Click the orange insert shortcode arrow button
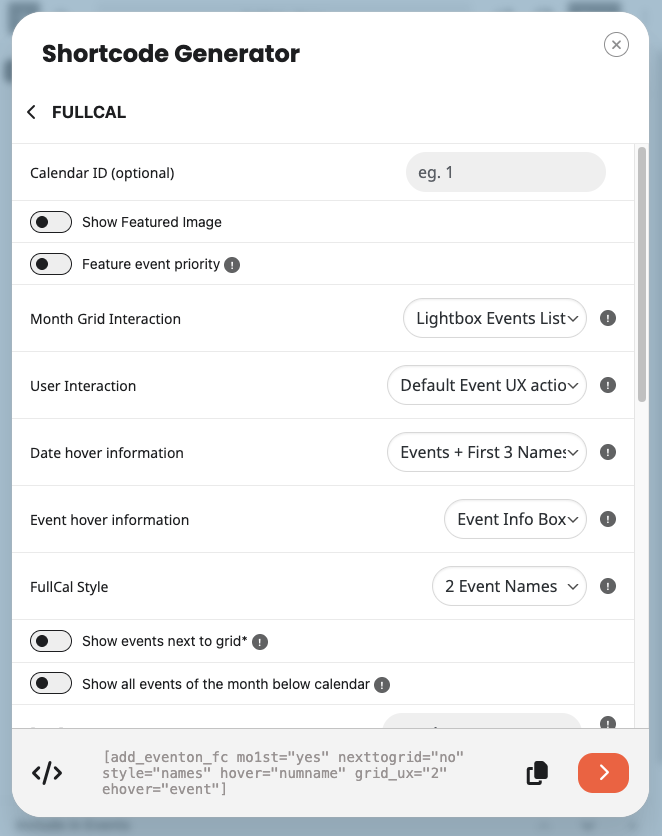Viewport: 662px width, 836px height. click(603, 773)
